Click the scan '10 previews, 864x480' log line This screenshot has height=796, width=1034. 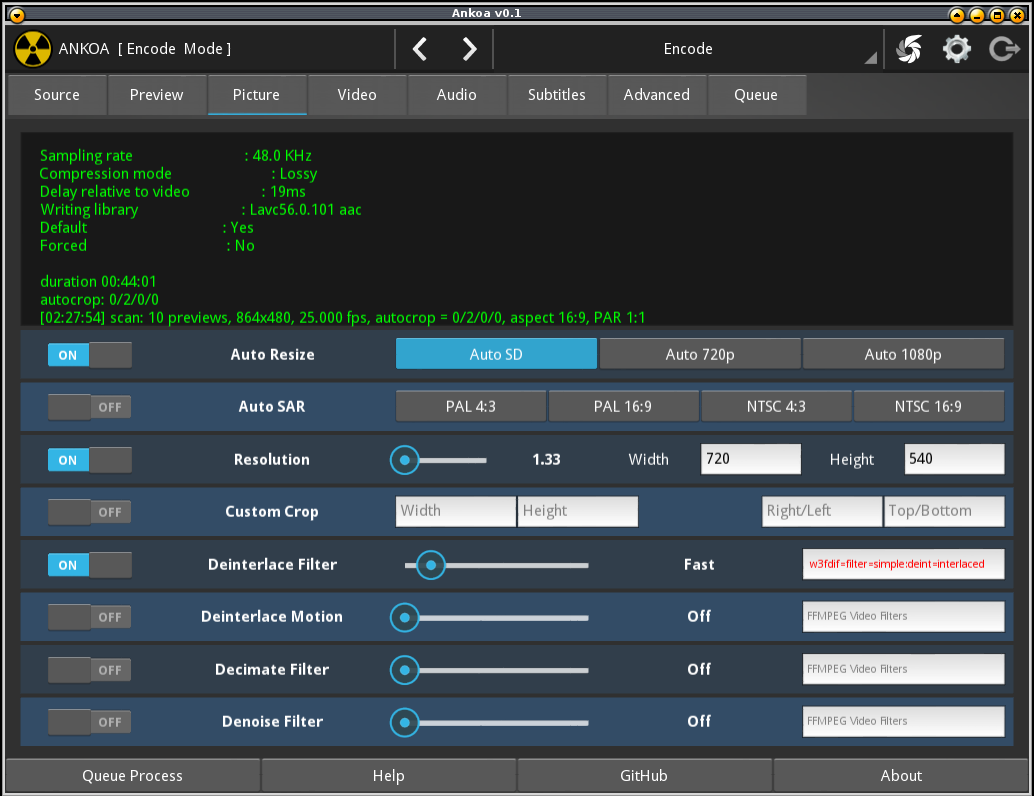point(342,318)
